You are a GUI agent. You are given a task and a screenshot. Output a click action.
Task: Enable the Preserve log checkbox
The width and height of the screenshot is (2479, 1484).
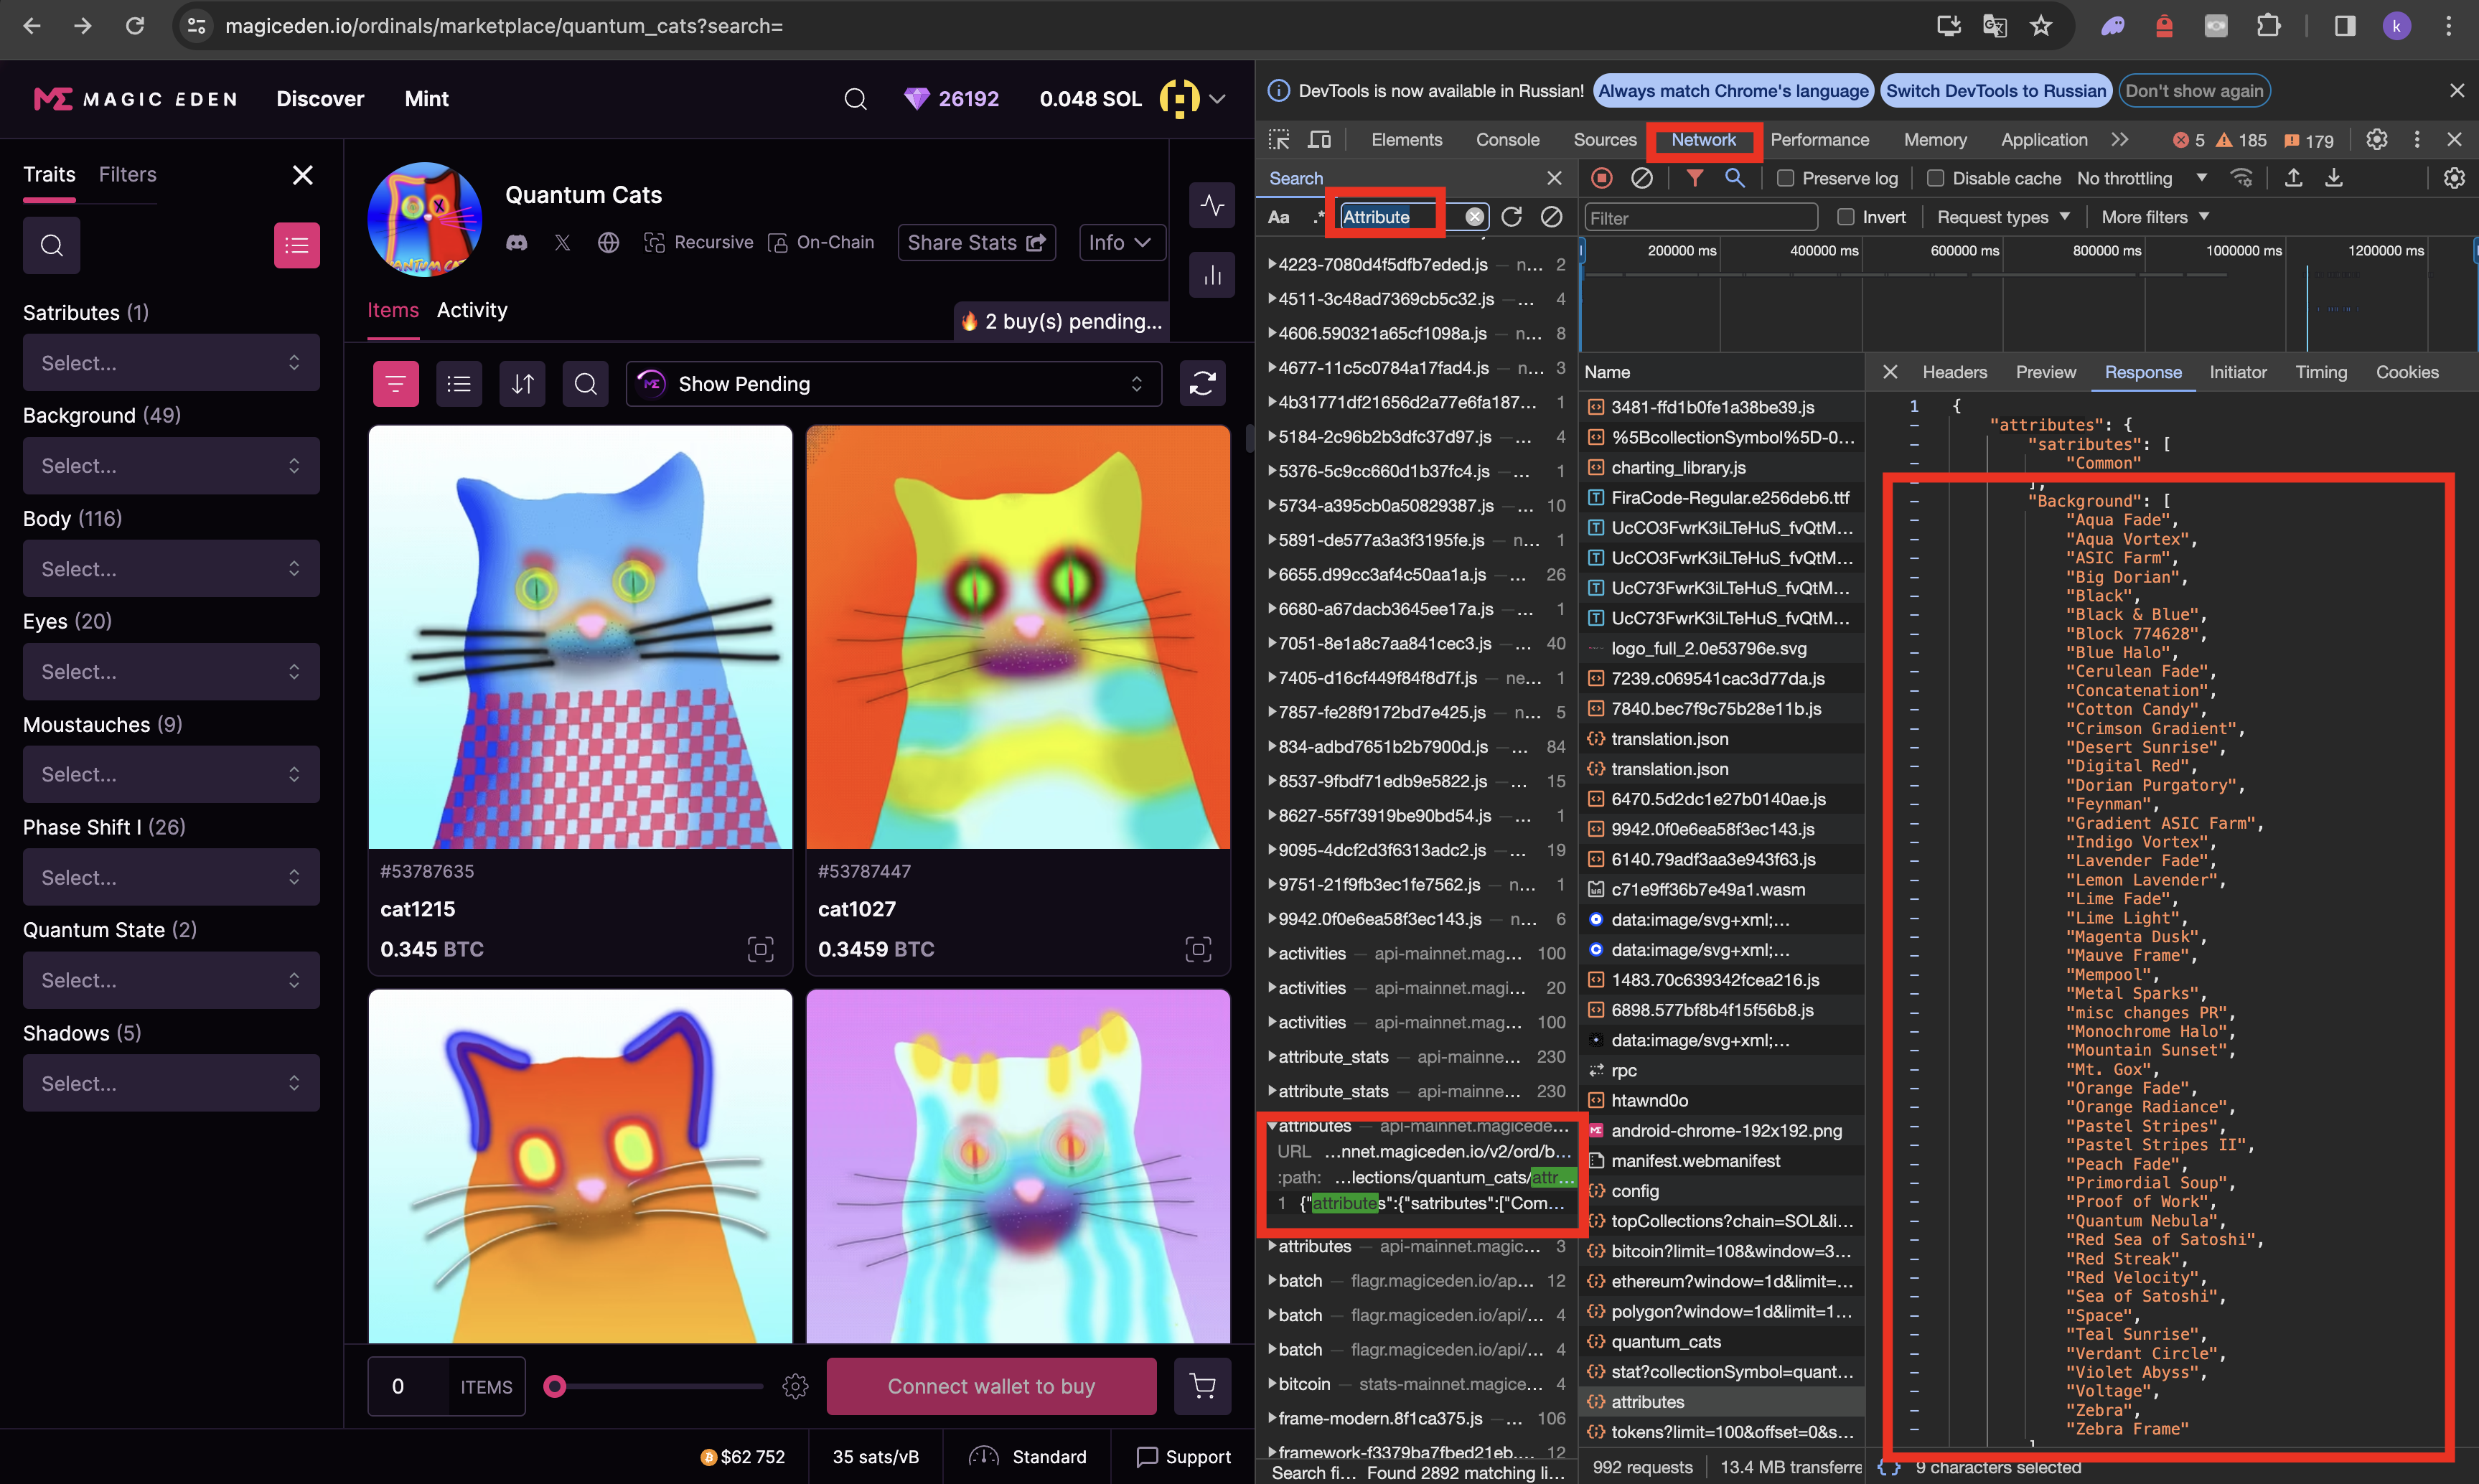(x=1785, y=178)
